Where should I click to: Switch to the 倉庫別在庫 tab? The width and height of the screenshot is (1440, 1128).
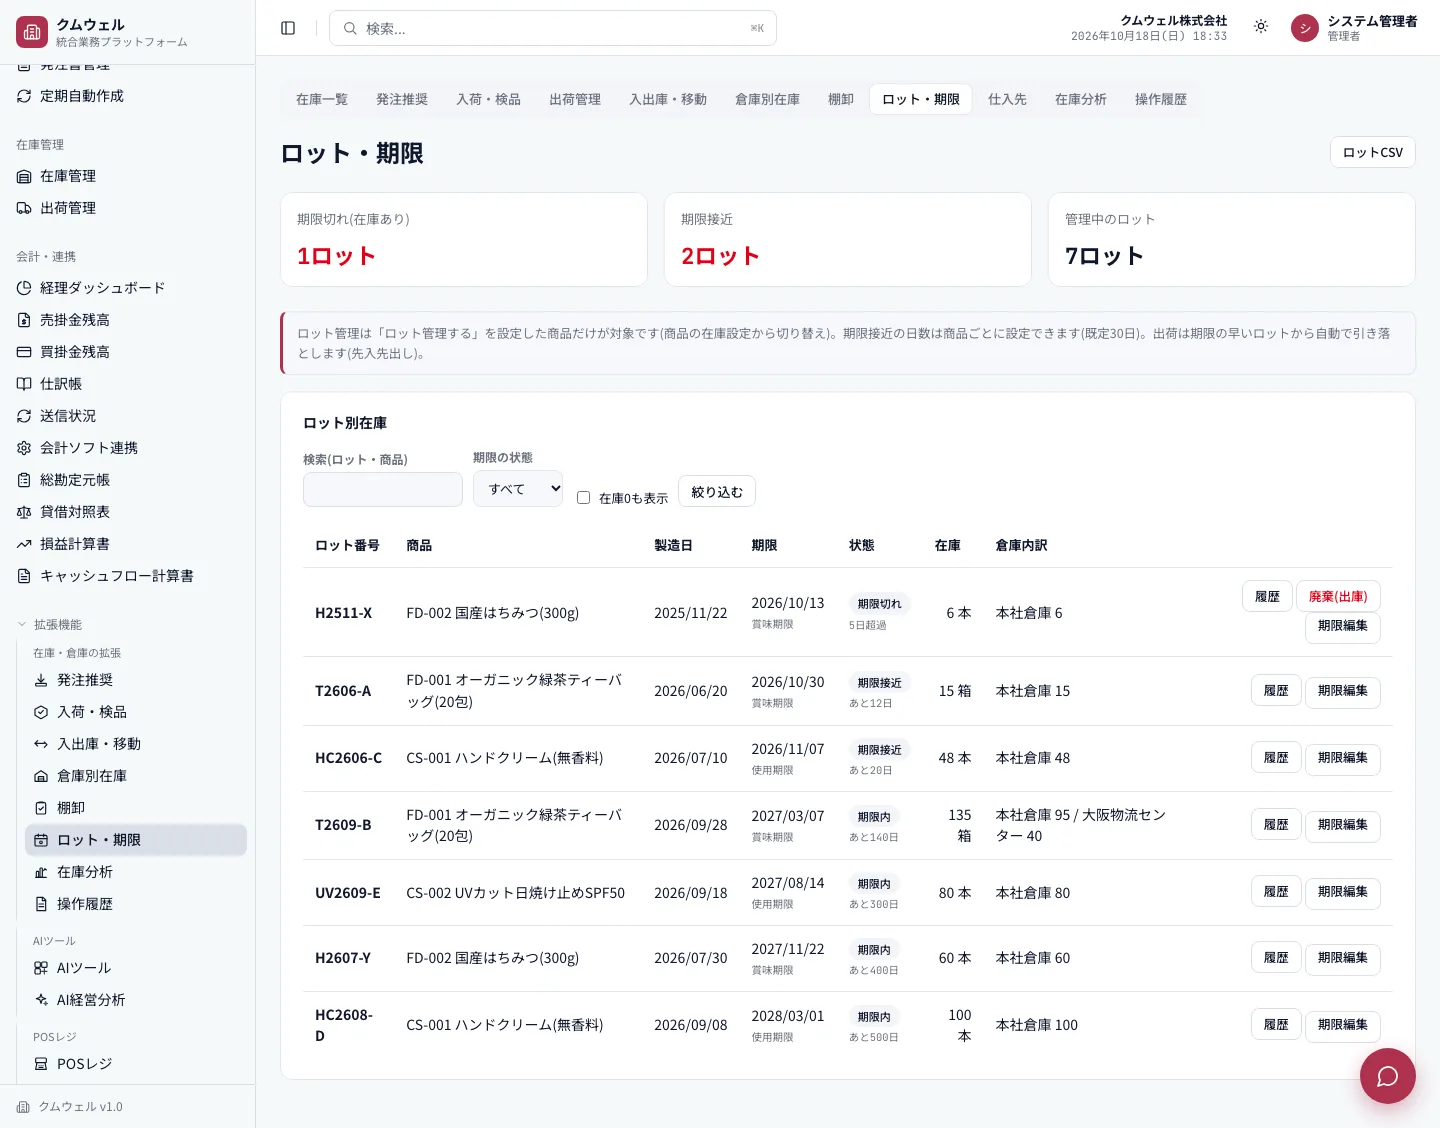(767, 99)
